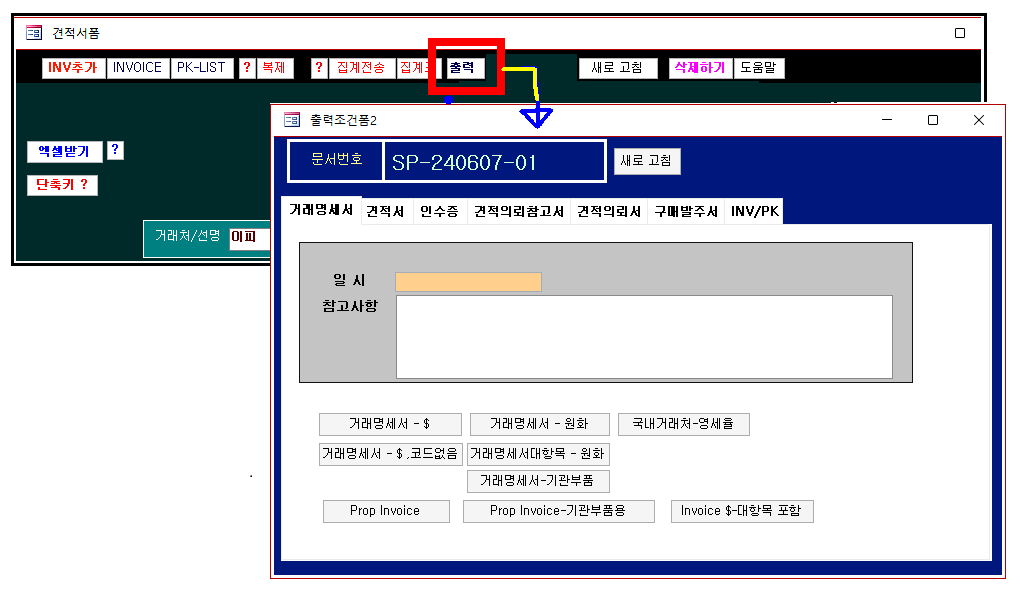The height and width of the screenshot is (593, 1021).
Task: Click the 단축키 ? shortcut help button
Action: 61,185
